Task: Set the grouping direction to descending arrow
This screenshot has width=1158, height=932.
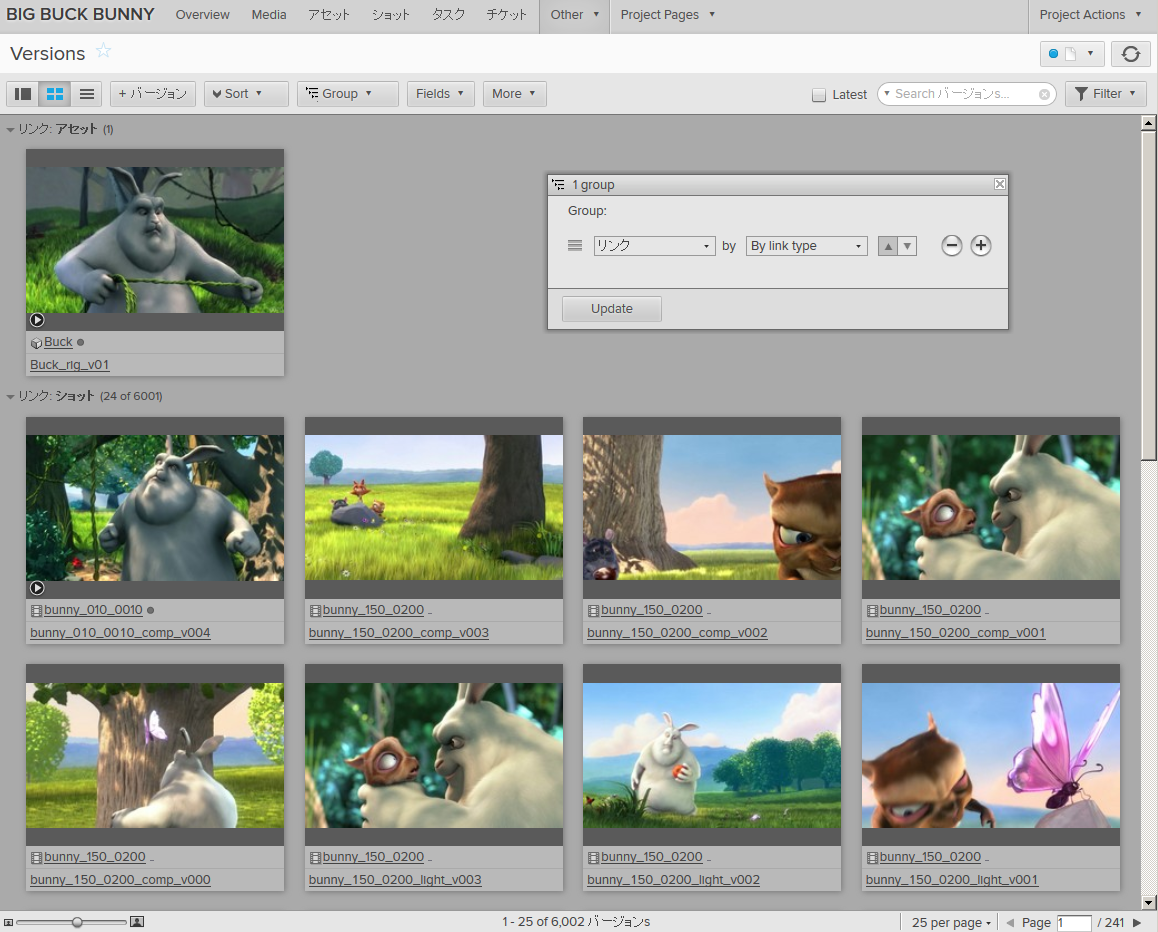Action: tap(907, 246)
